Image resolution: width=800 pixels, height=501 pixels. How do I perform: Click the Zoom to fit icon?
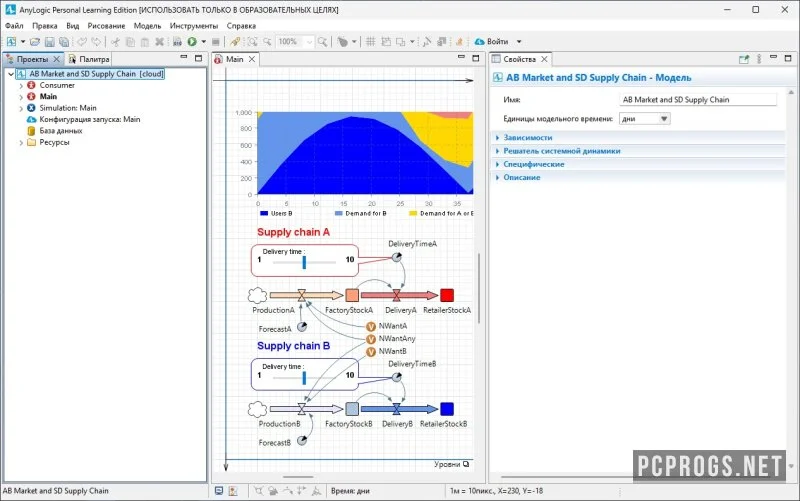(252, 41)
